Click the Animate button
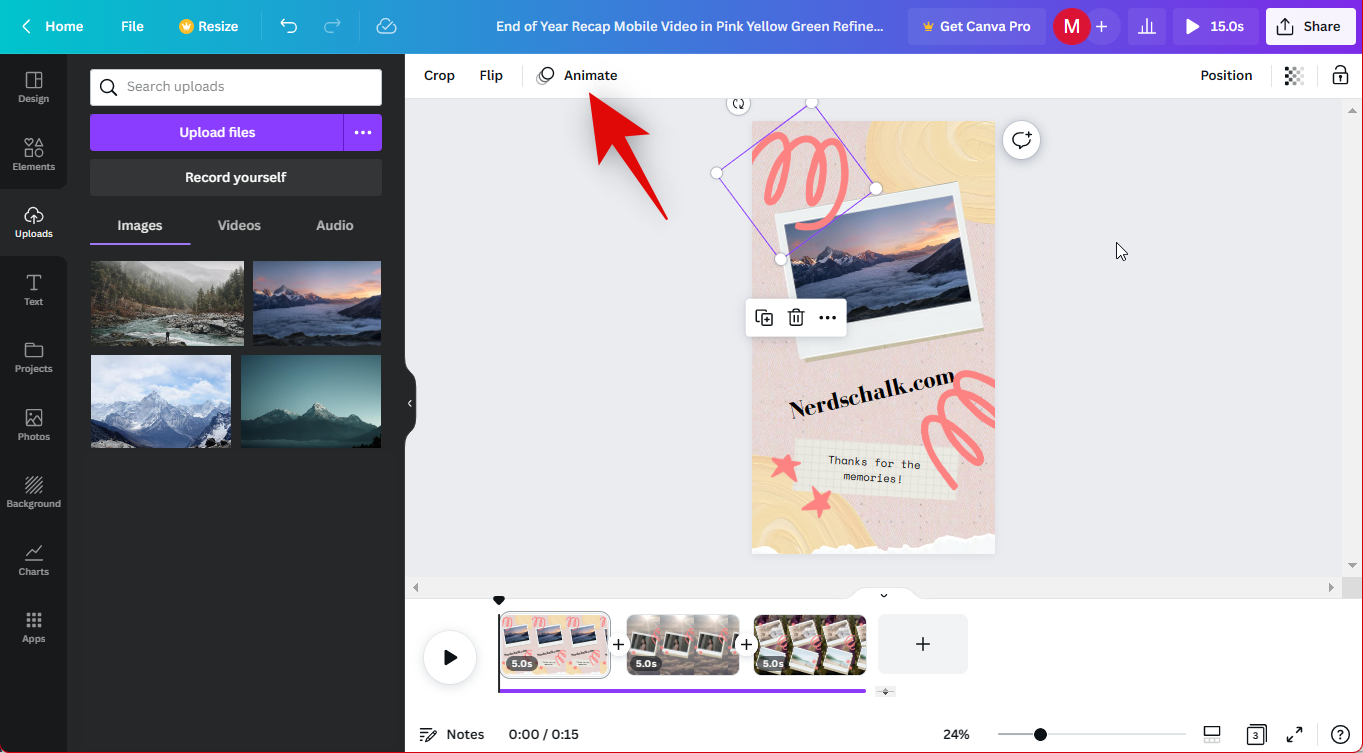The image size is (1363, 753). (x=577, y=75)
